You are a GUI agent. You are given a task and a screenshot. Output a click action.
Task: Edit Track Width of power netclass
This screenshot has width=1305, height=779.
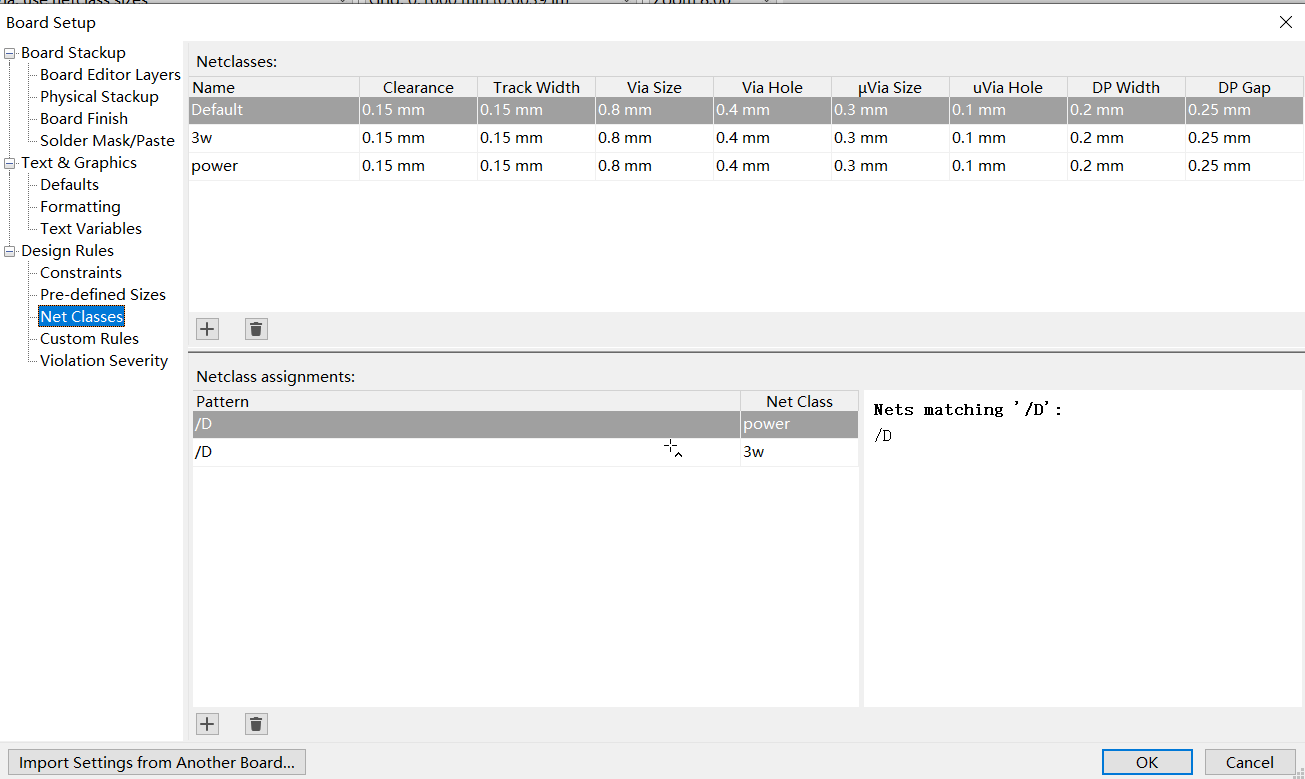536,166
